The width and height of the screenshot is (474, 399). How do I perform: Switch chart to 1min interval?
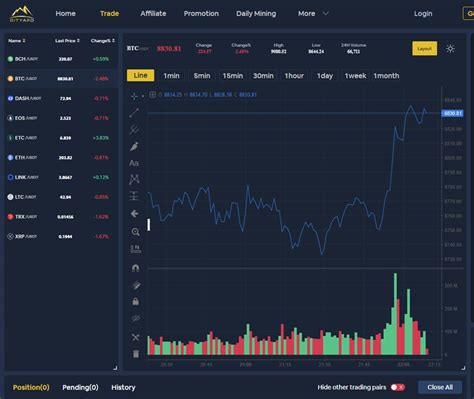[x=171, y=76]
